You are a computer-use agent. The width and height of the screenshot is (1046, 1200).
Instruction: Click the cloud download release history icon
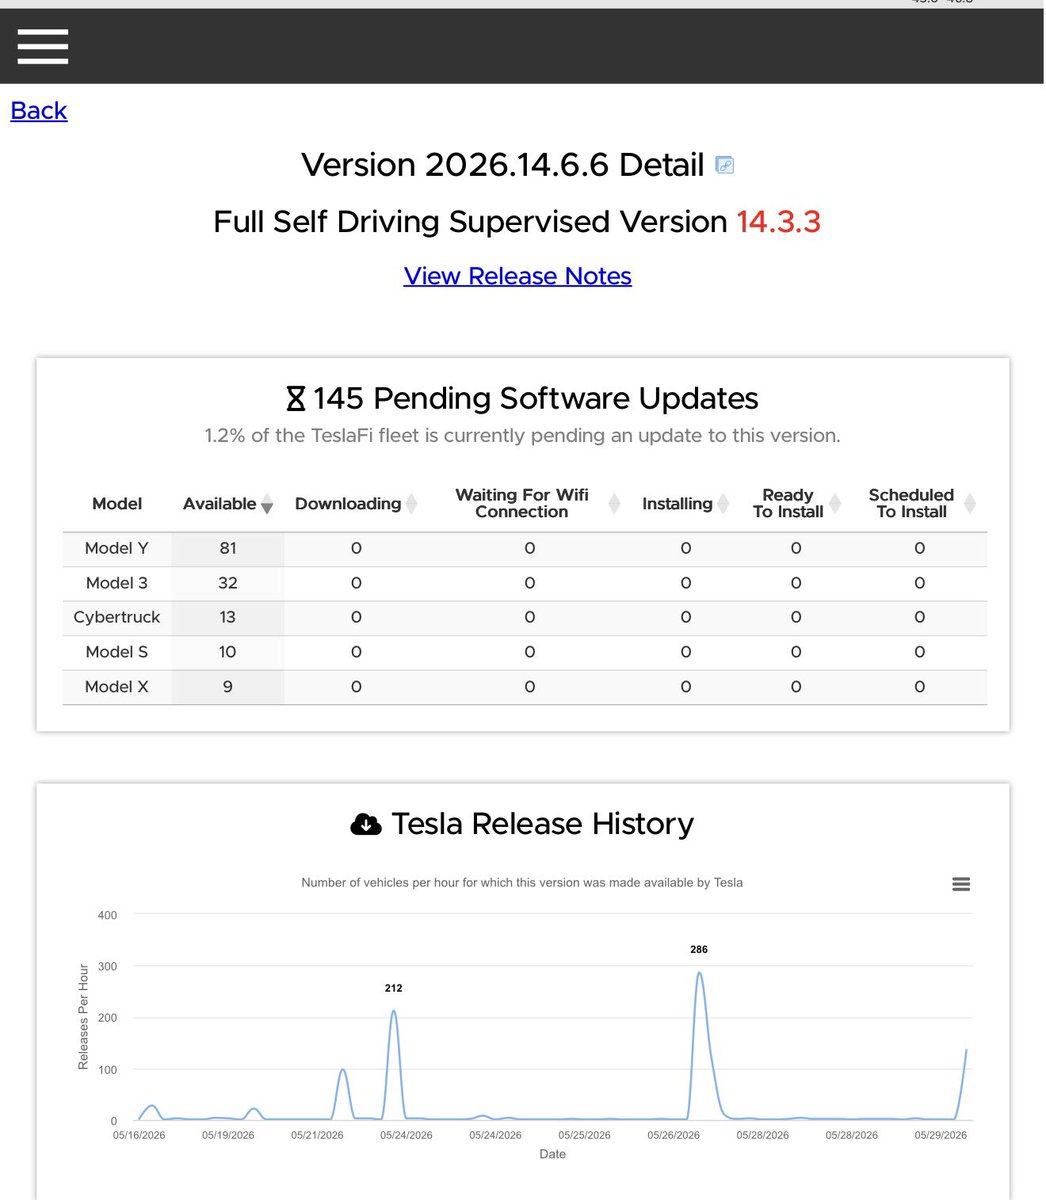click(x=366, y=824)
